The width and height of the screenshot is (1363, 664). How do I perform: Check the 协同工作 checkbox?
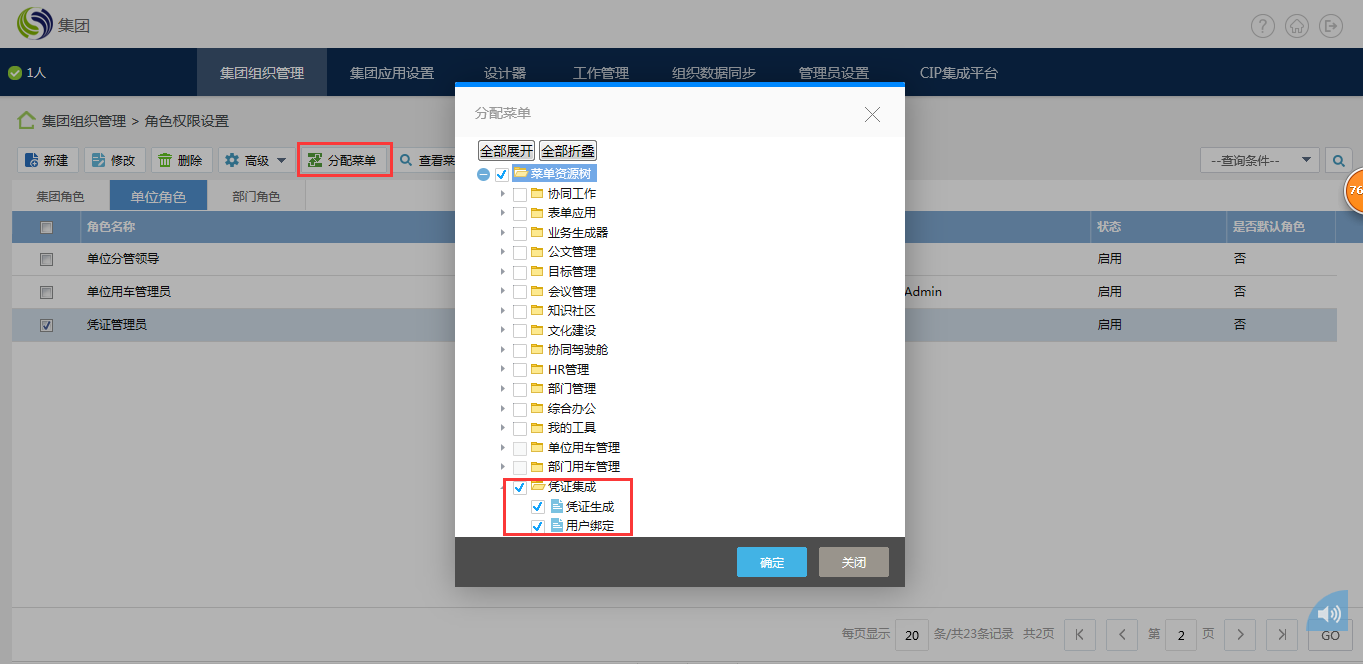tap(520, 194)
